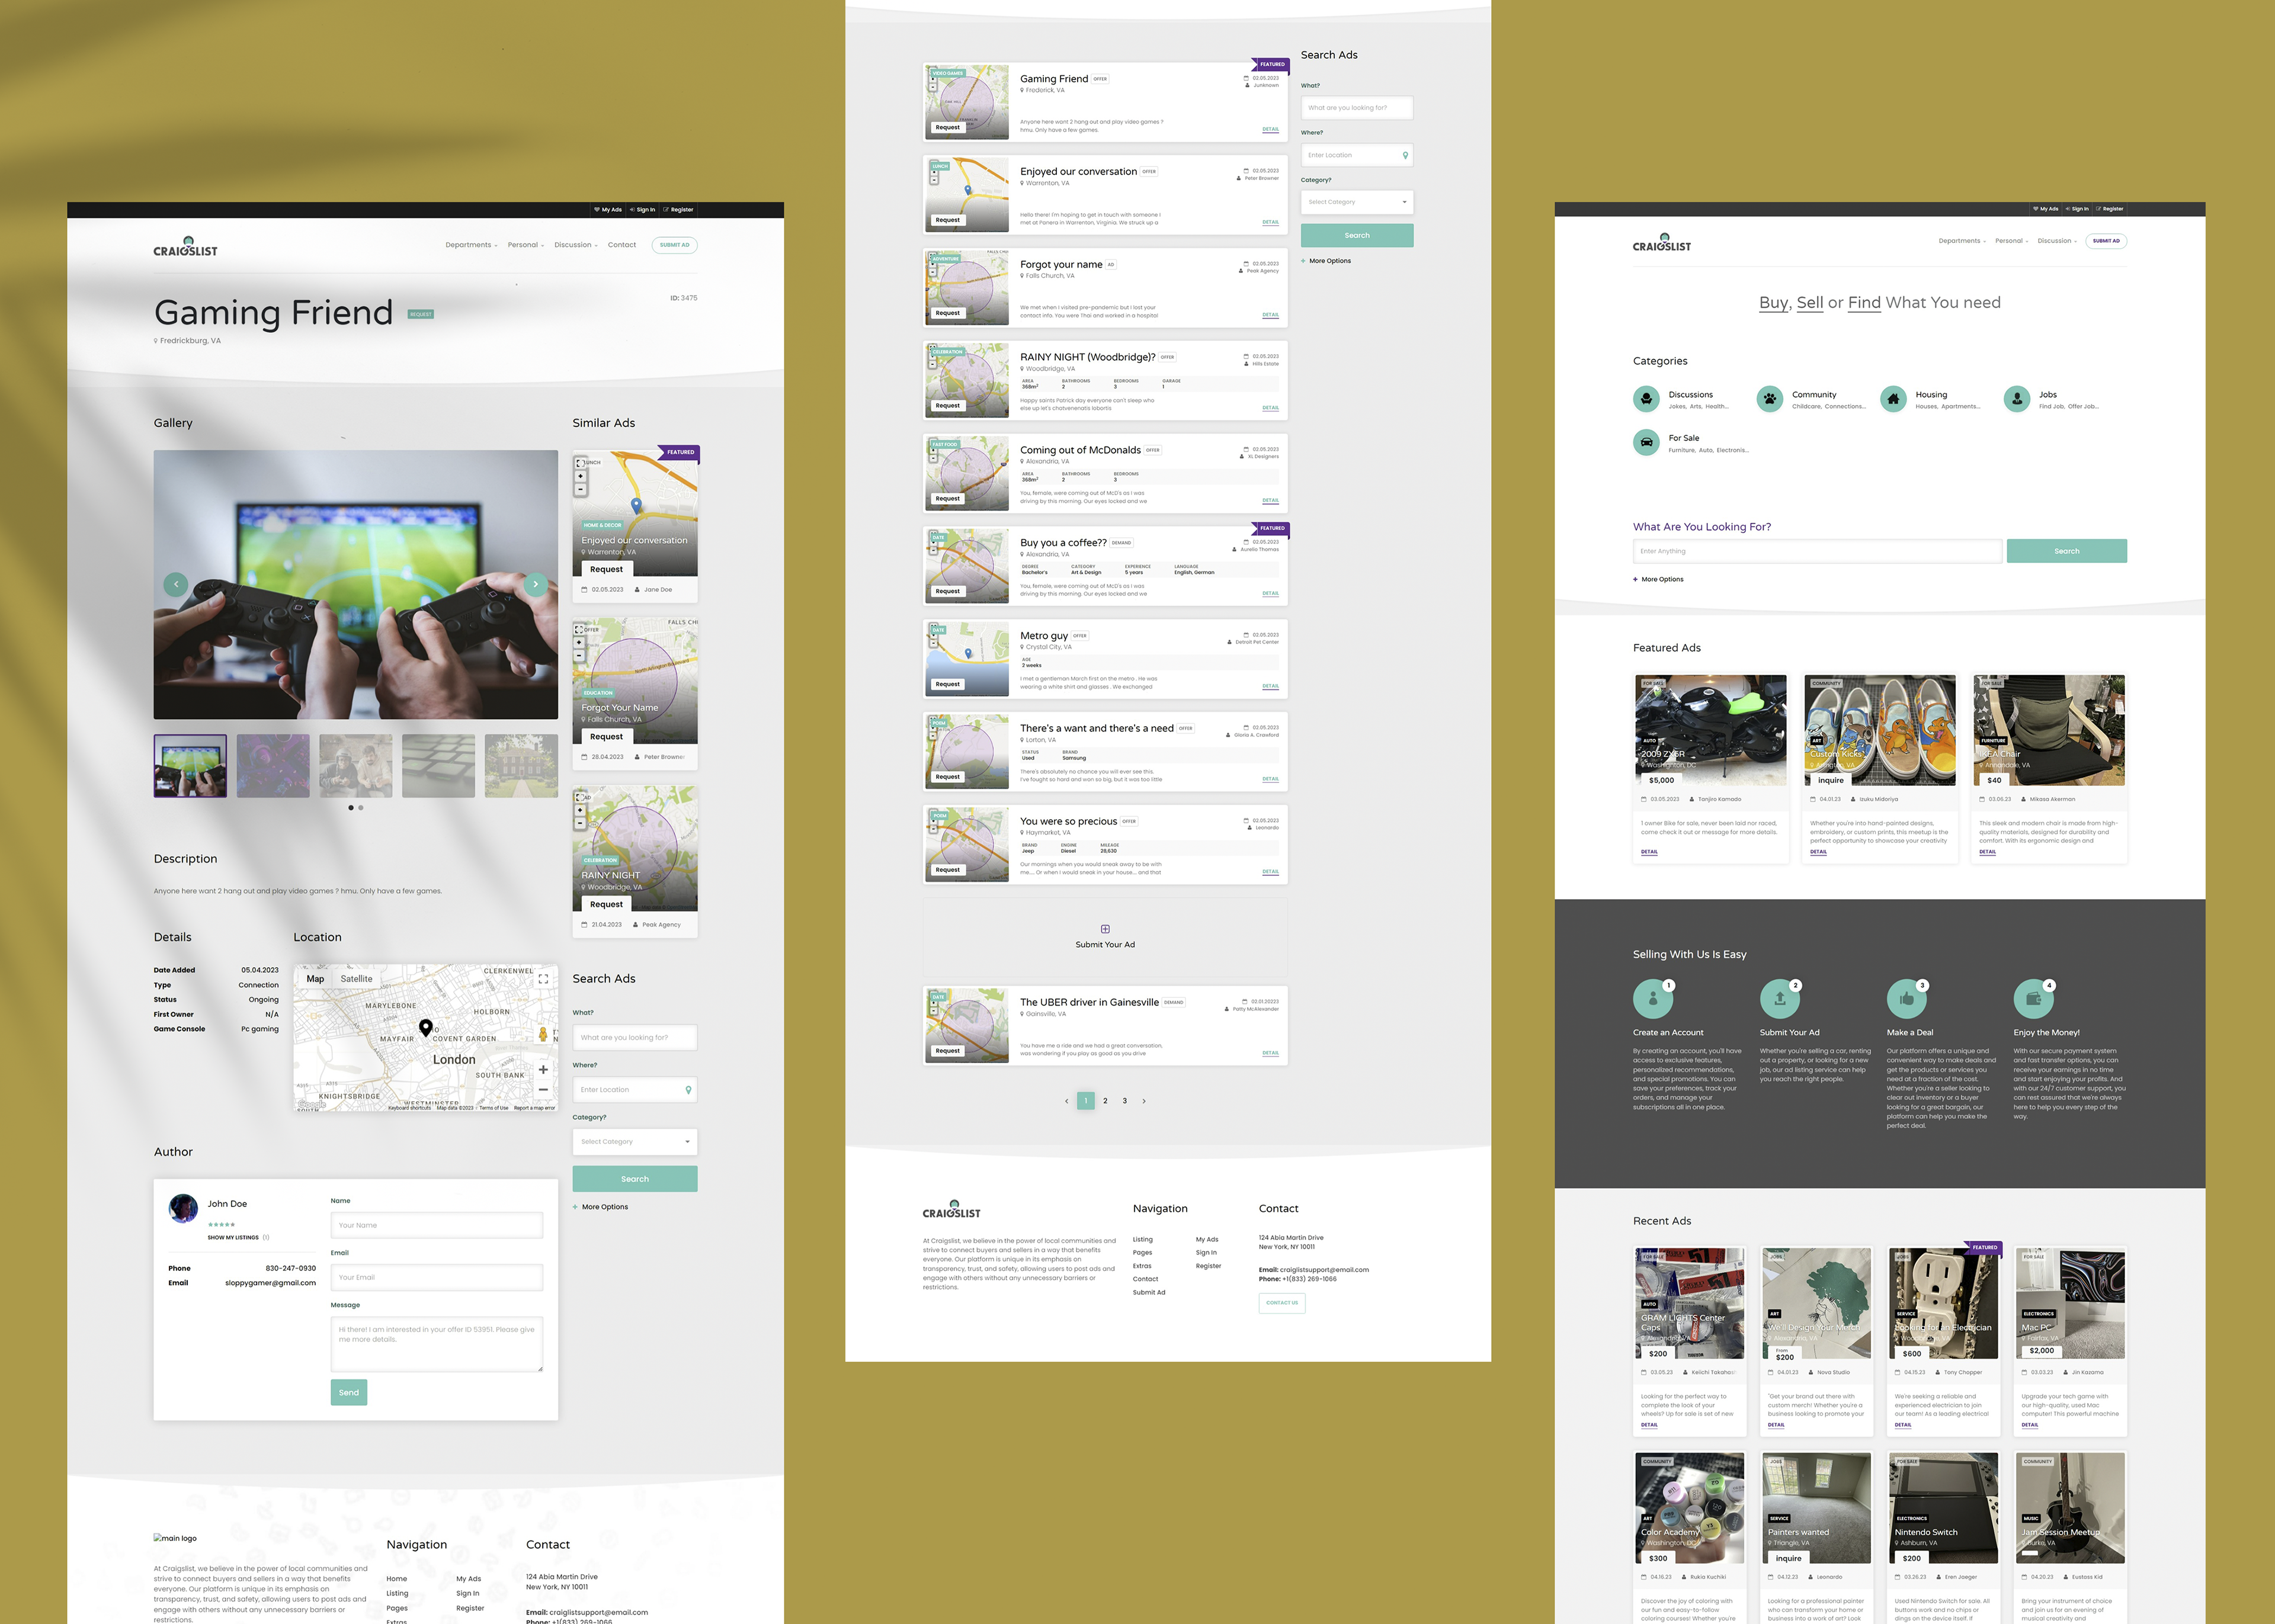Click Sign In in home page top bar
2275x1624 pixels.
(x=2077, y=209)
